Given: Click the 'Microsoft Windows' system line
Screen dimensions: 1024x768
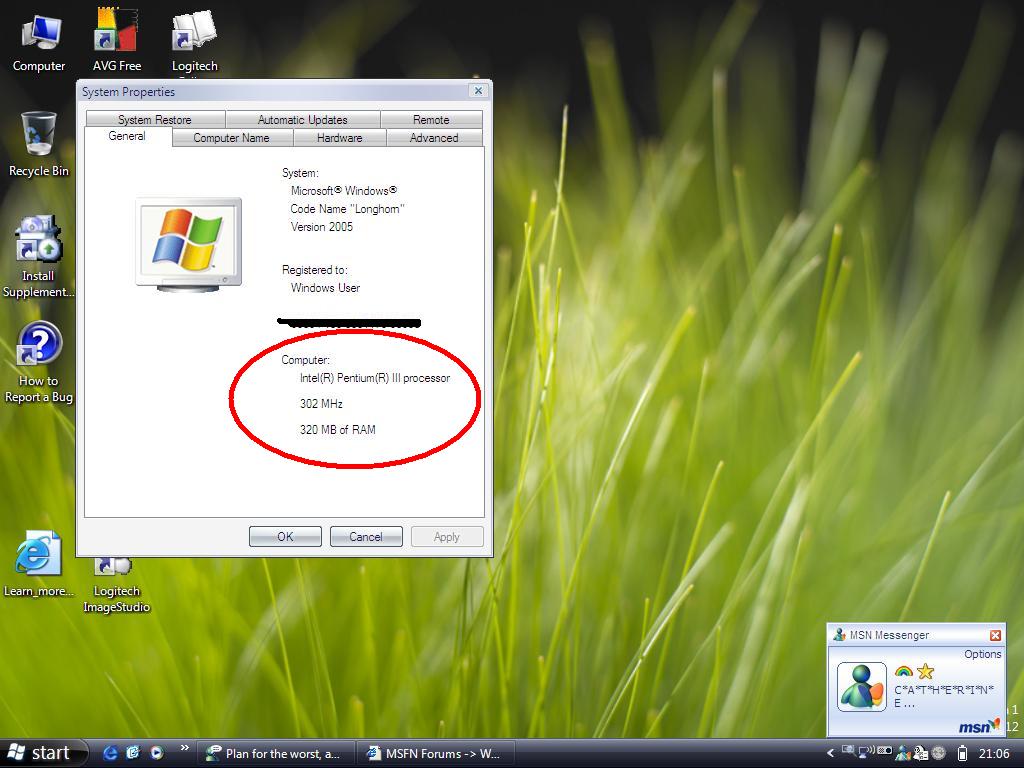Looking at the screenshot, I should 344,191.
